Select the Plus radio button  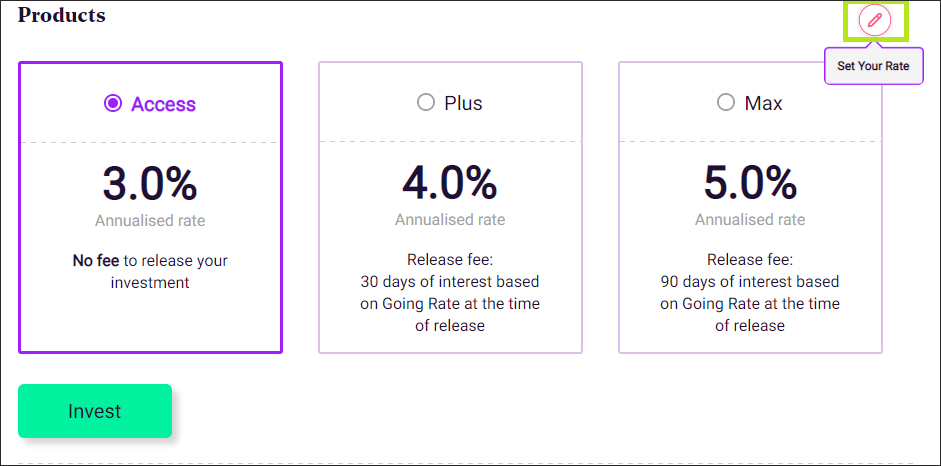425,103
